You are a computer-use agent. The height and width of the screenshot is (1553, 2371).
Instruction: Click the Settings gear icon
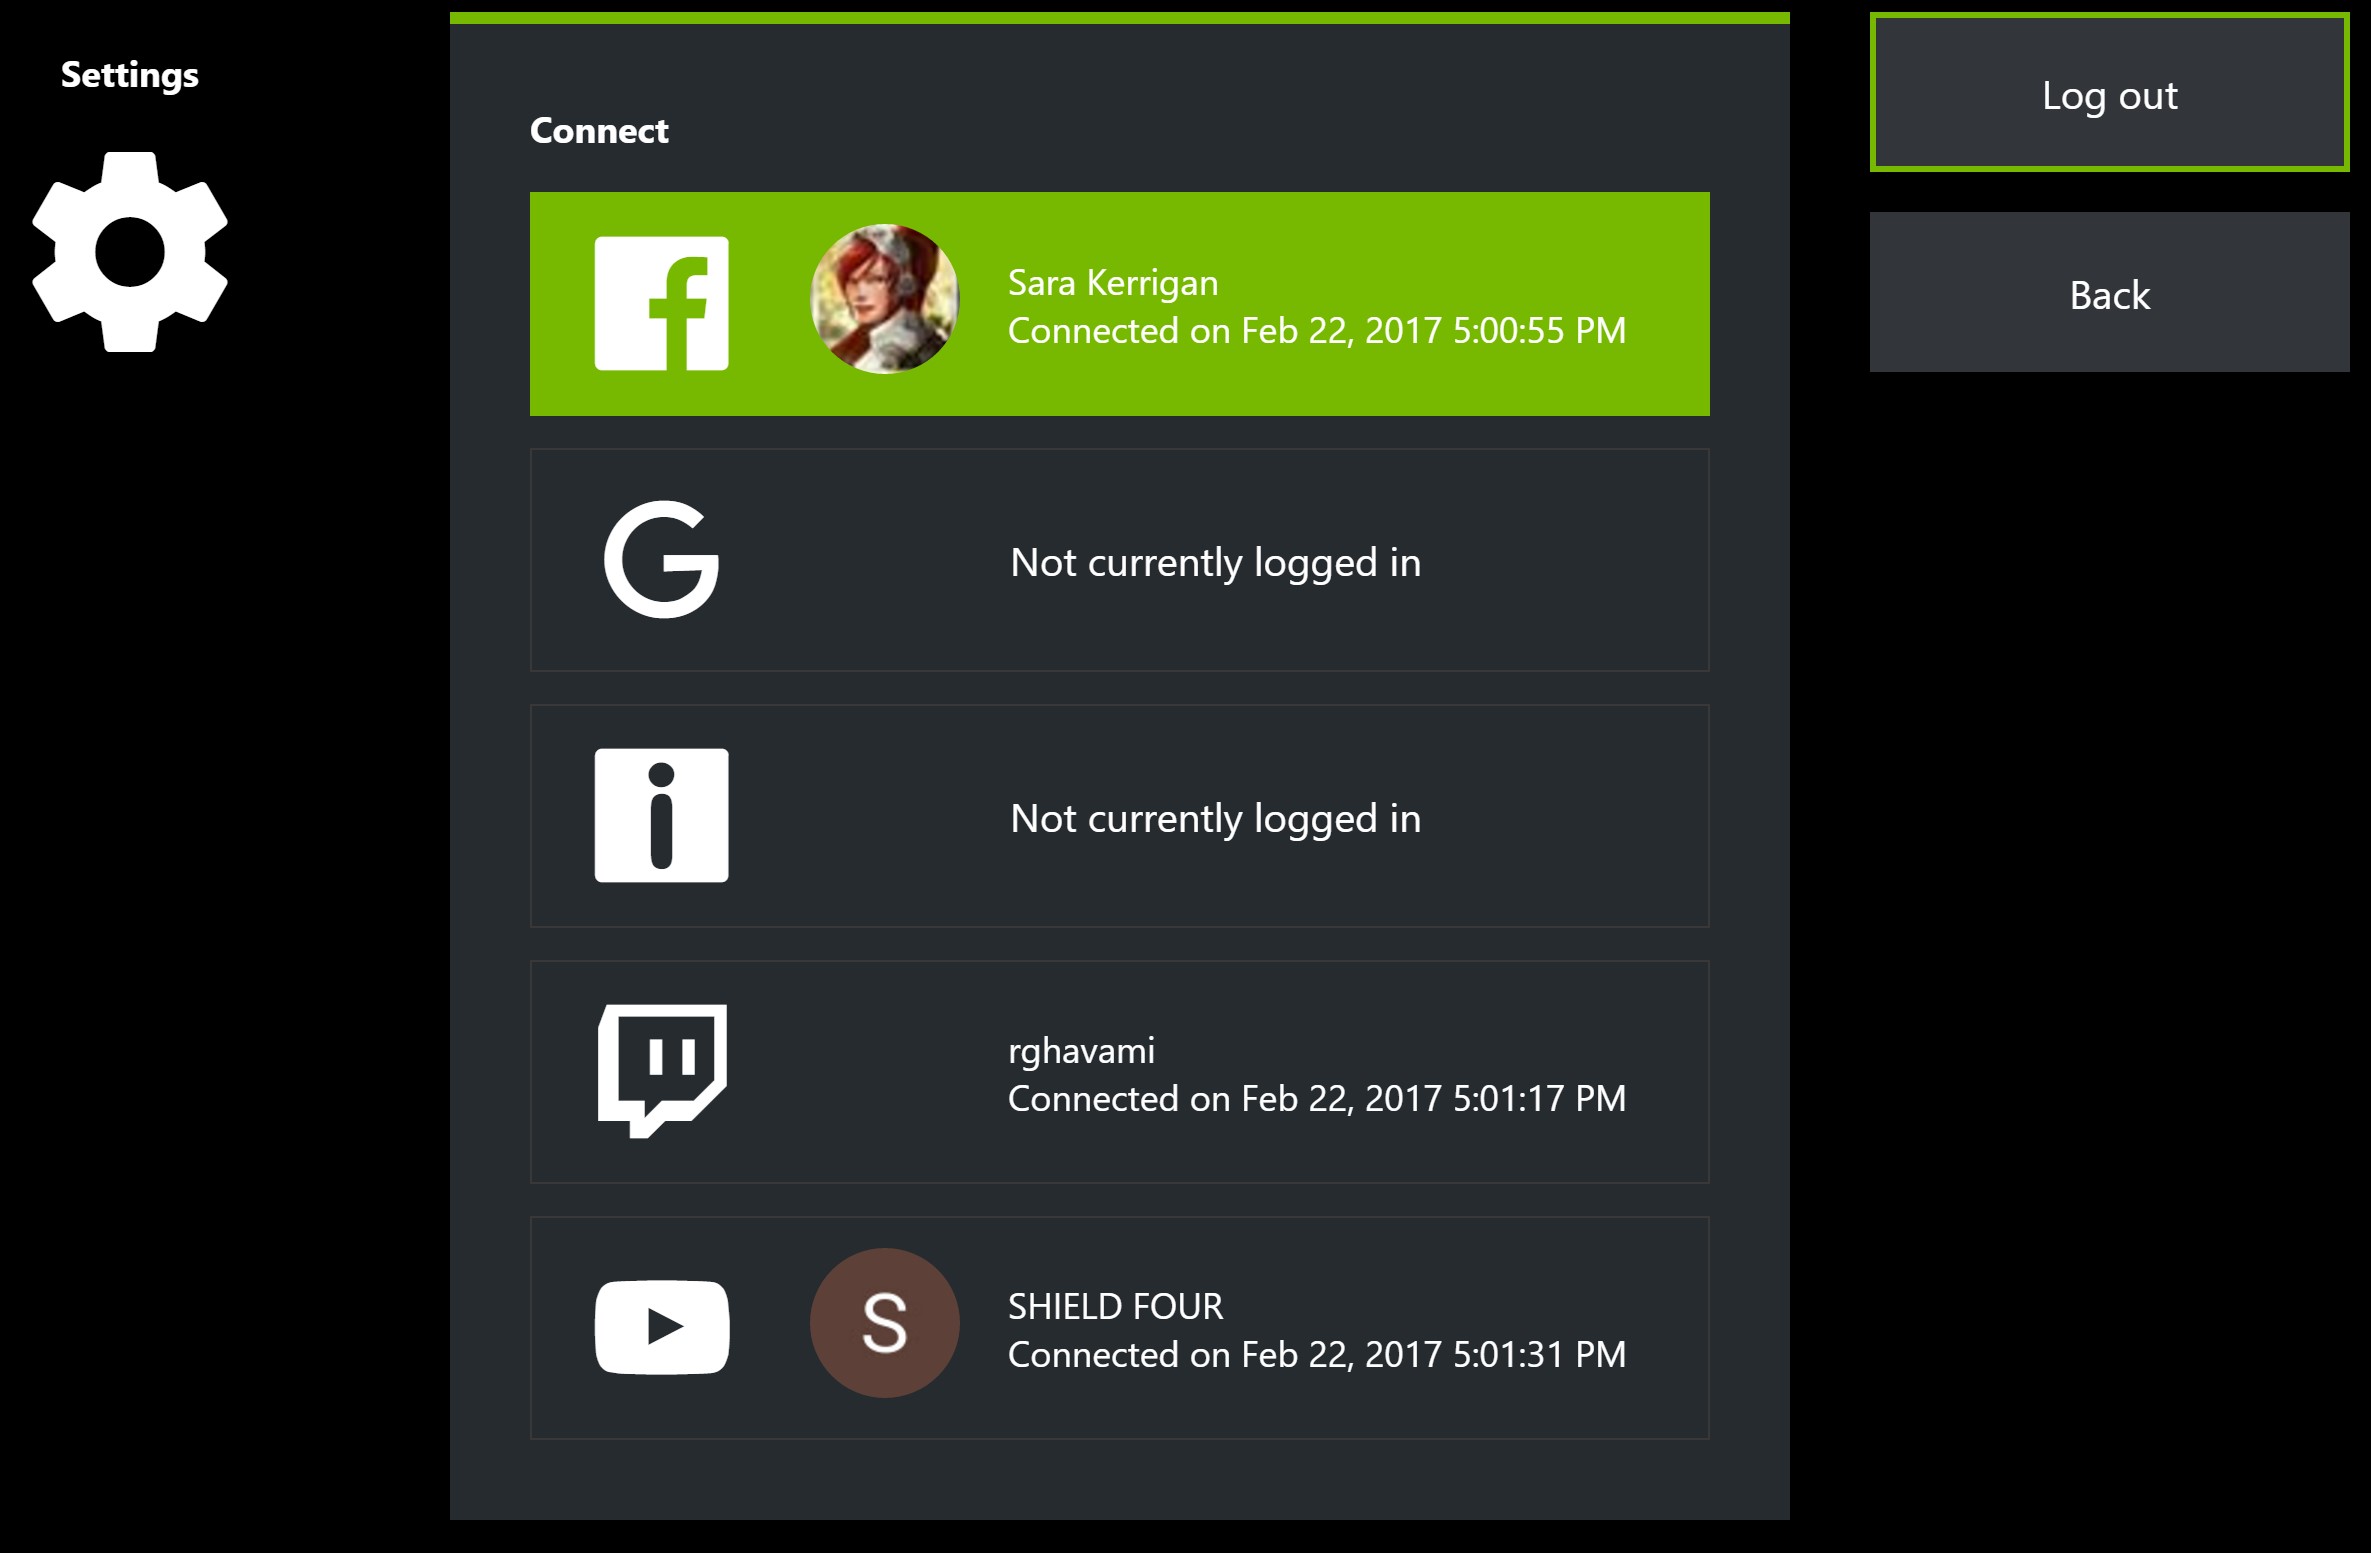(130, 252)
